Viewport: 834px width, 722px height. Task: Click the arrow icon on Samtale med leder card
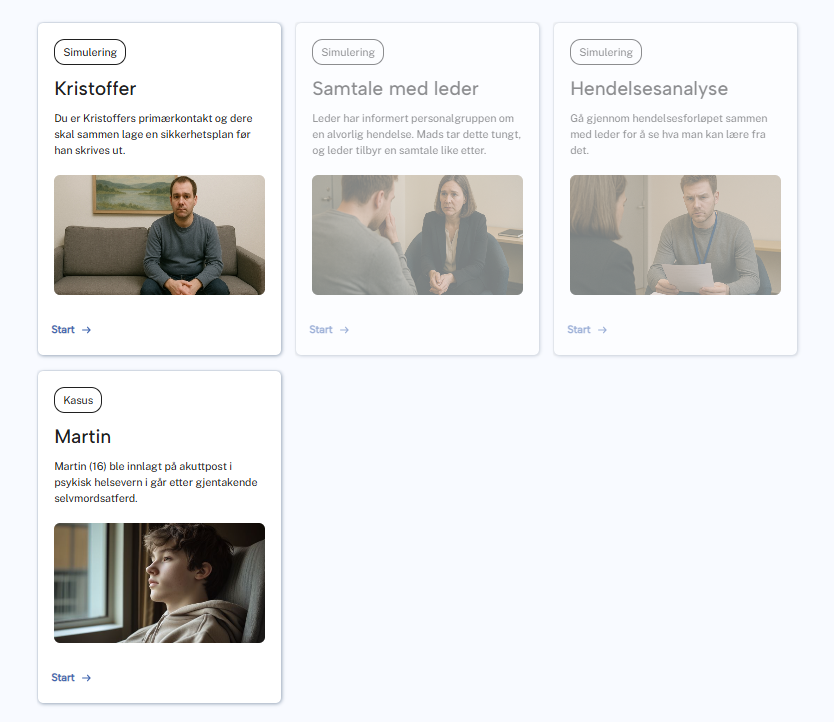tap(345, 330)
